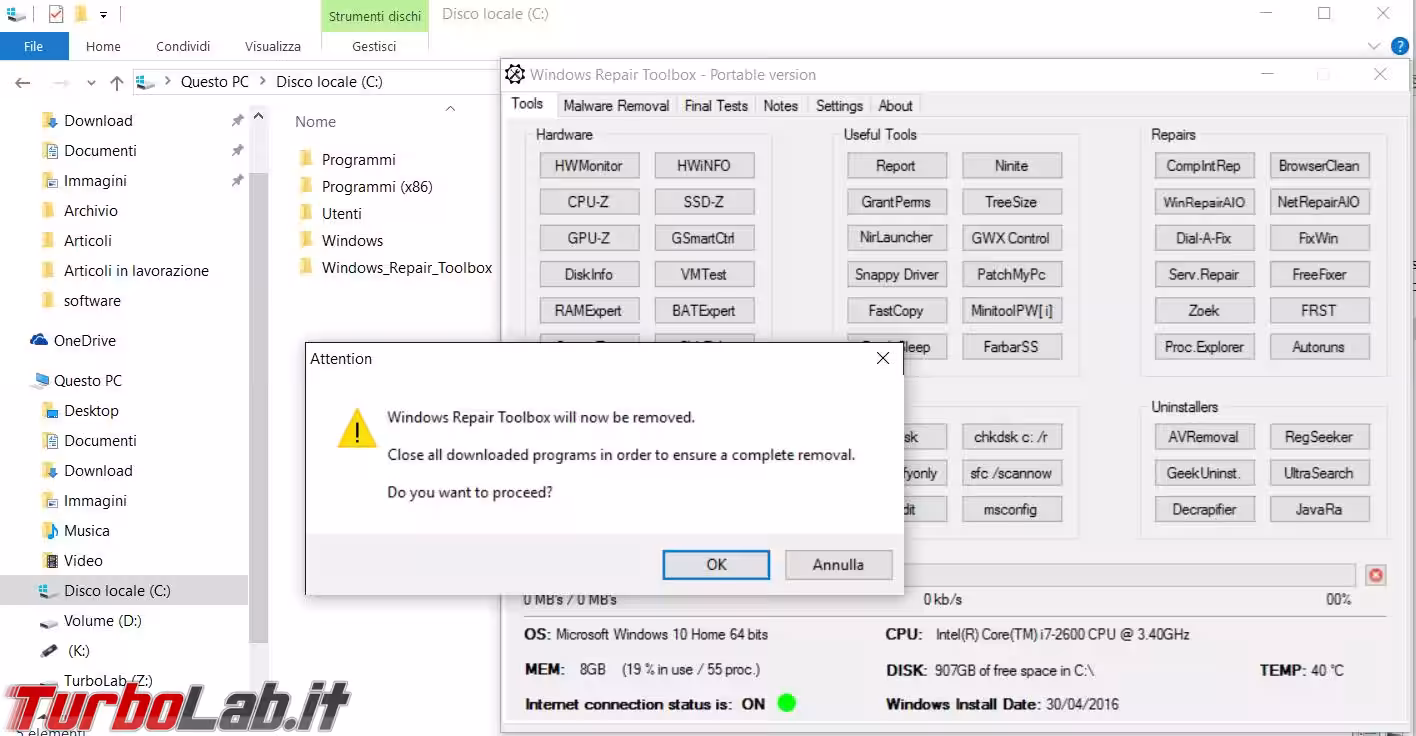Open the Windows_Repair_Toolbox folder
This screenshot has height=736, width=1416.
(x=406, y=268)
